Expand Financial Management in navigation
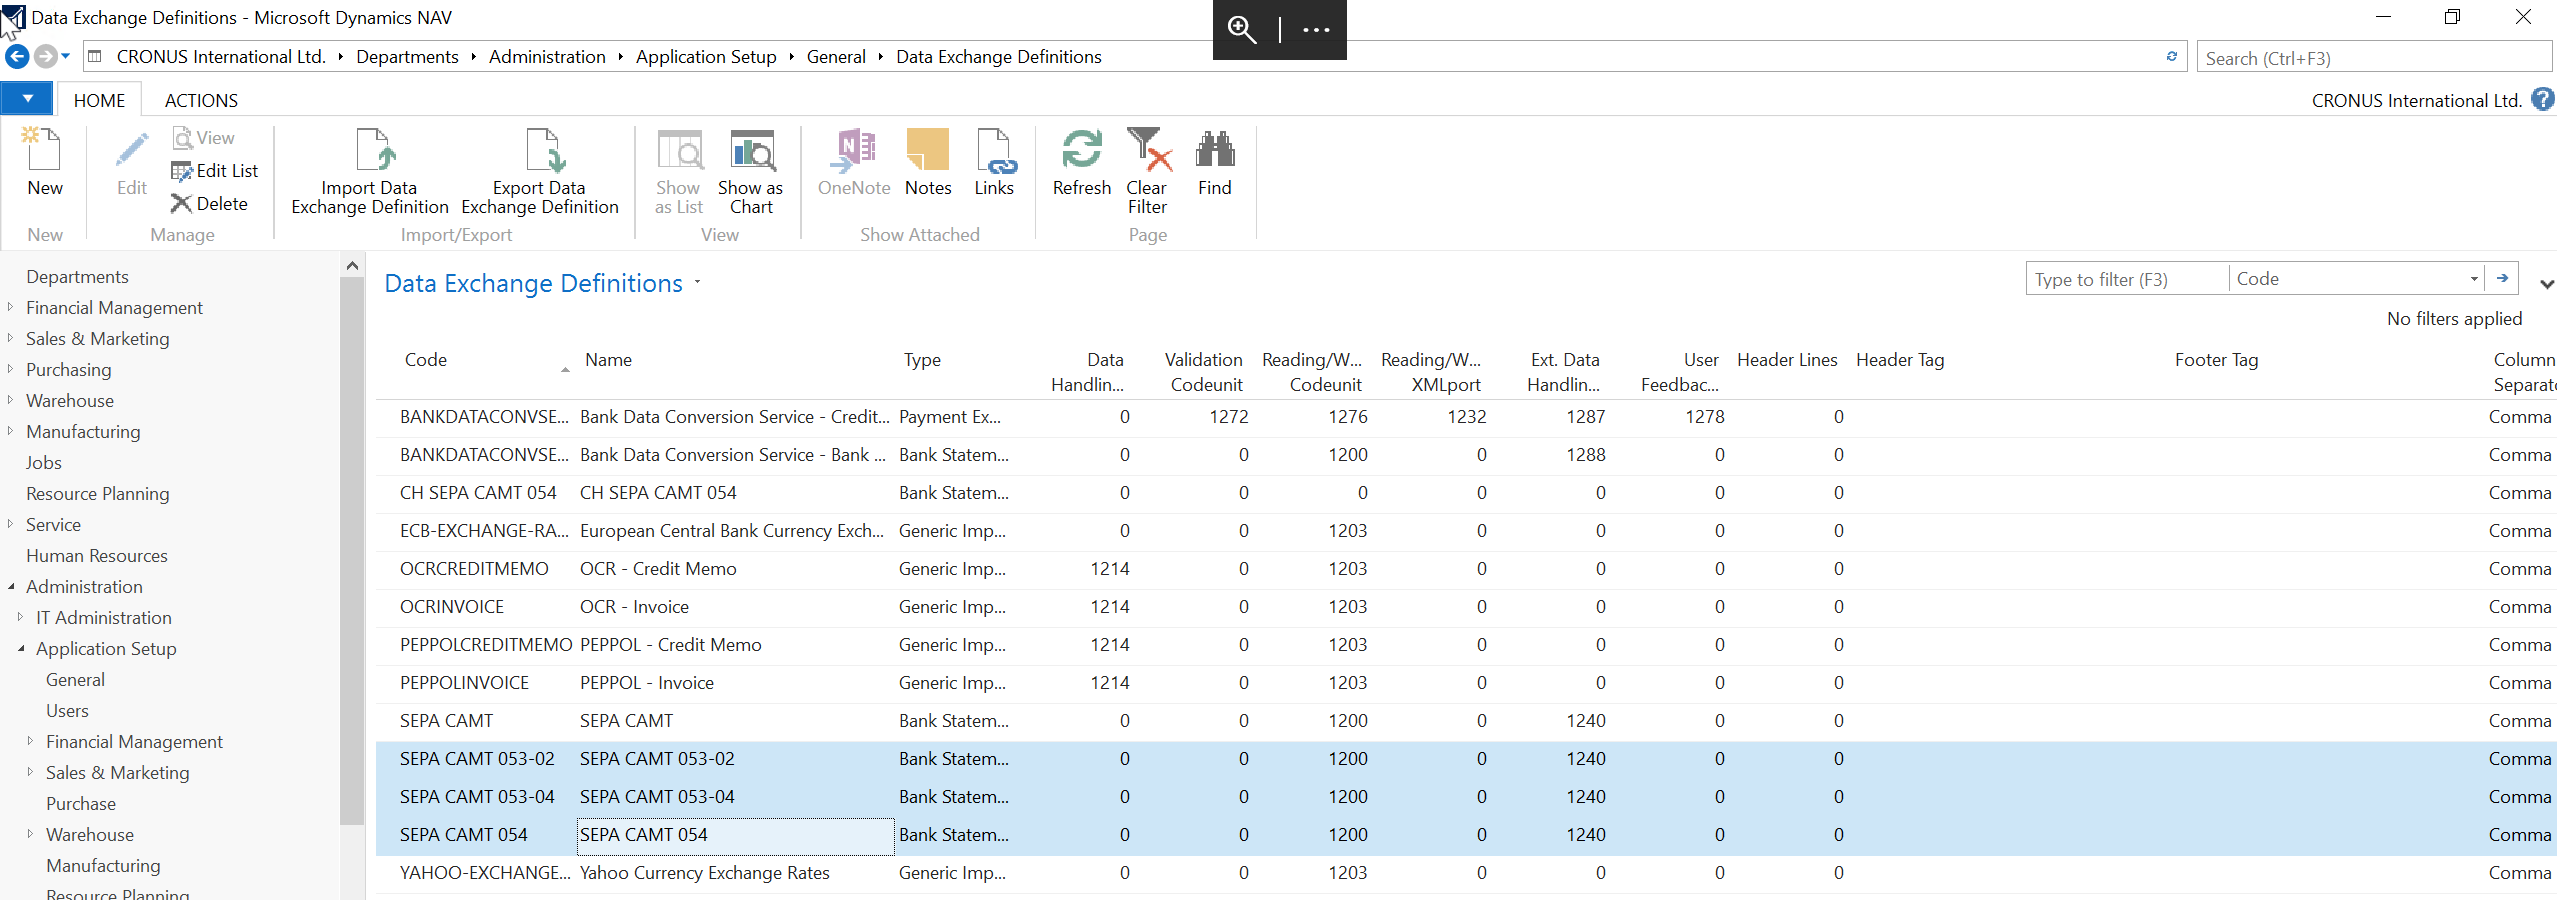This screenshot has width=2557, height=900. pos(10,307)
